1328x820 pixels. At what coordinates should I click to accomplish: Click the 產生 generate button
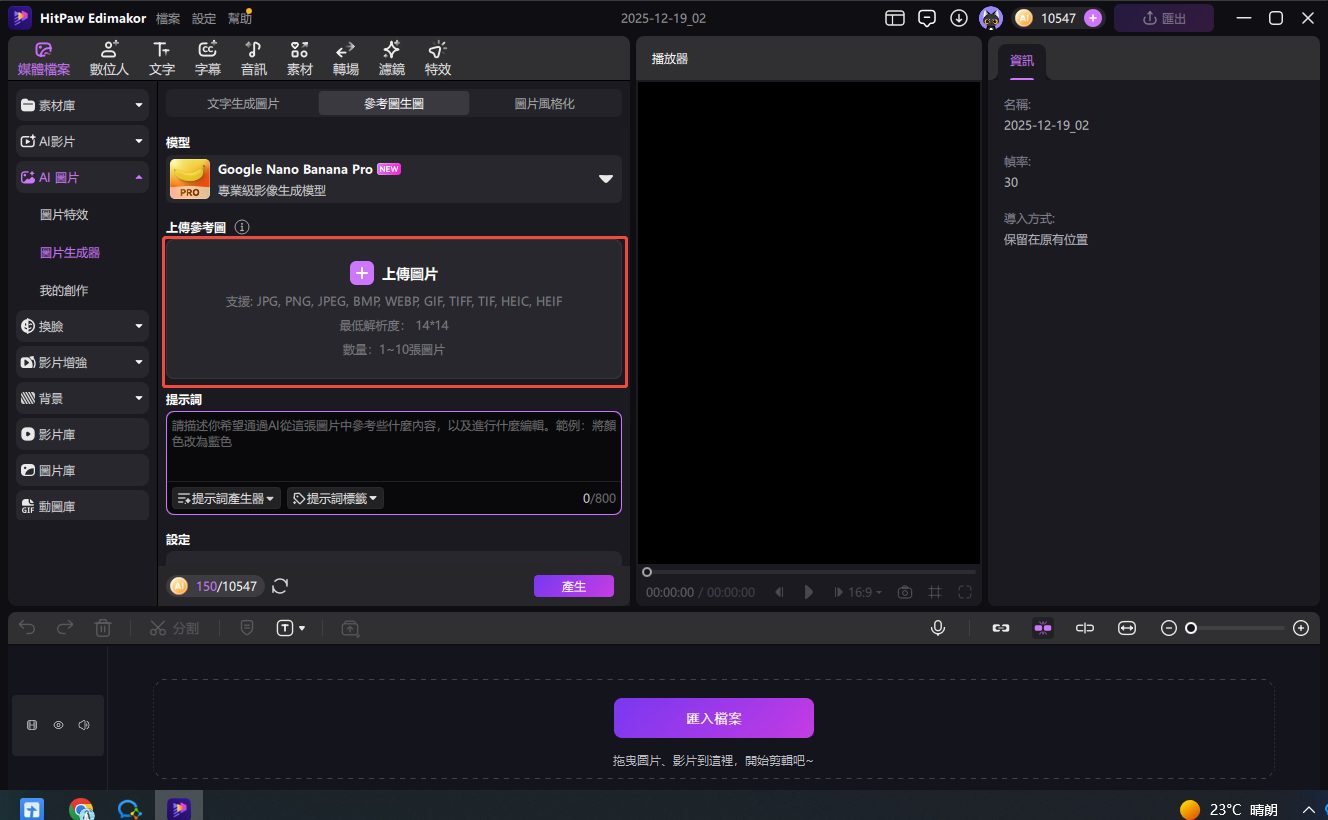tap(574, 587)
